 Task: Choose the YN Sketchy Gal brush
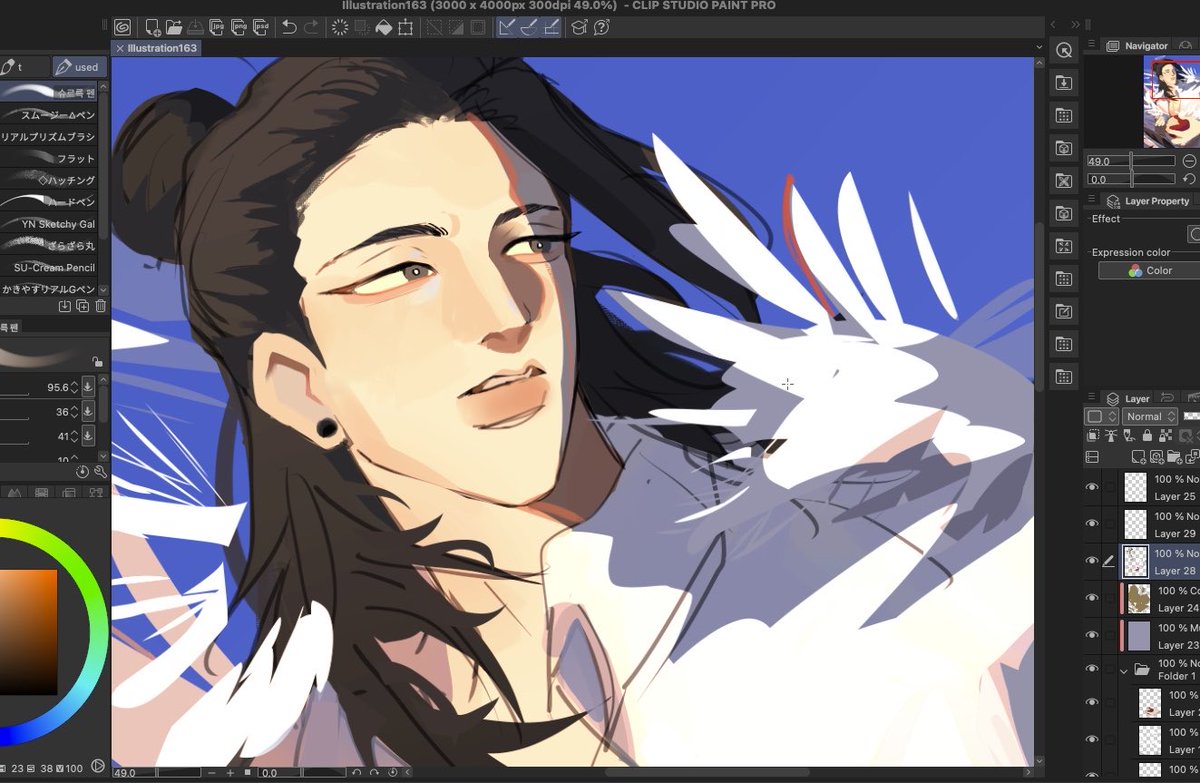(x=50, y=224)
